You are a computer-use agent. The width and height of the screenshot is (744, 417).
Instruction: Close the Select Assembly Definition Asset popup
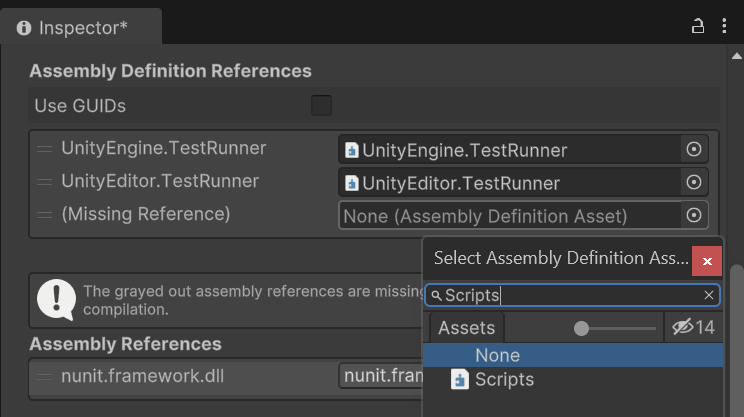click(707, 261)
